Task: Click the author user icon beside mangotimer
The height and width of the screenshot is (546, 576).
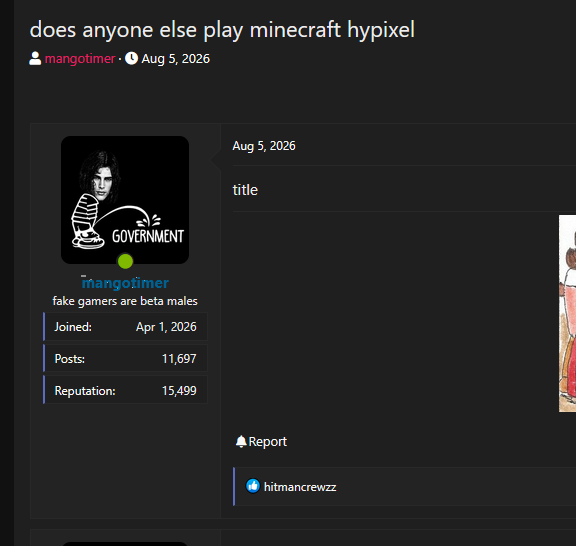Action: pos(35,58)
